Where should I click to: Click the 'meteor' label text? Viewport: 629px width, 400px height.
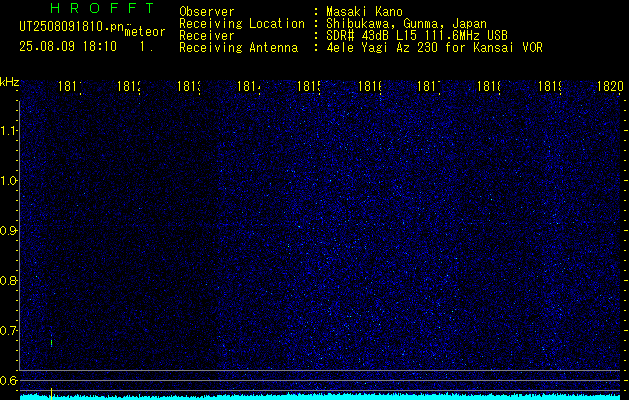[x=145, y=32]
